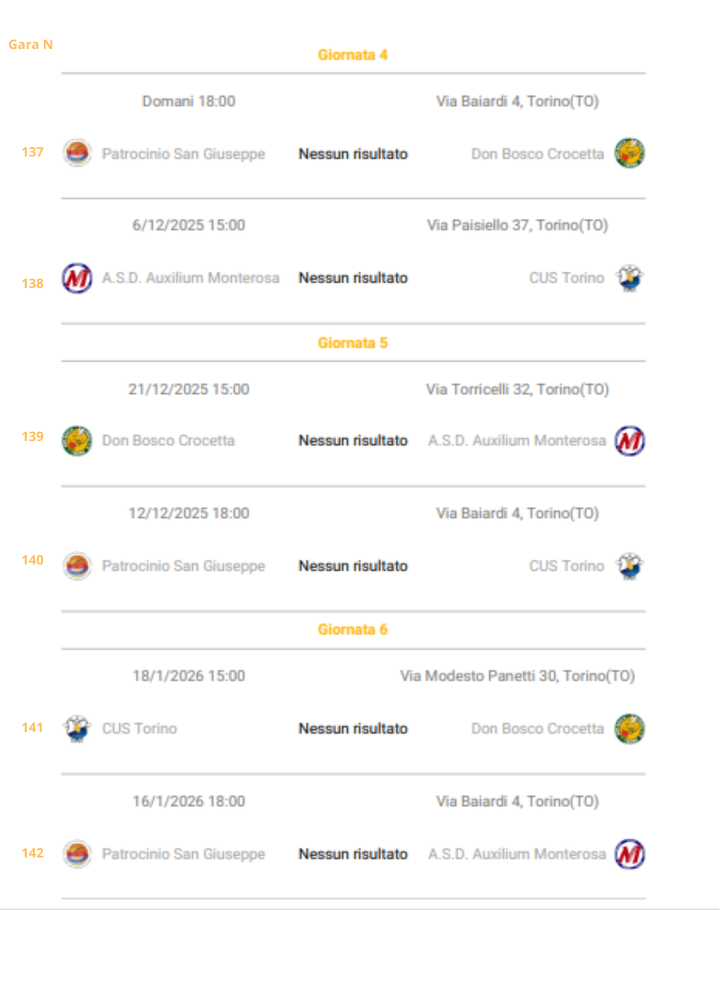Image resolution: width=720 pixels, height=1000 pixels.
Task: Click Auxilium Monterosa logo in match 138
Action: tap(77, 278)
